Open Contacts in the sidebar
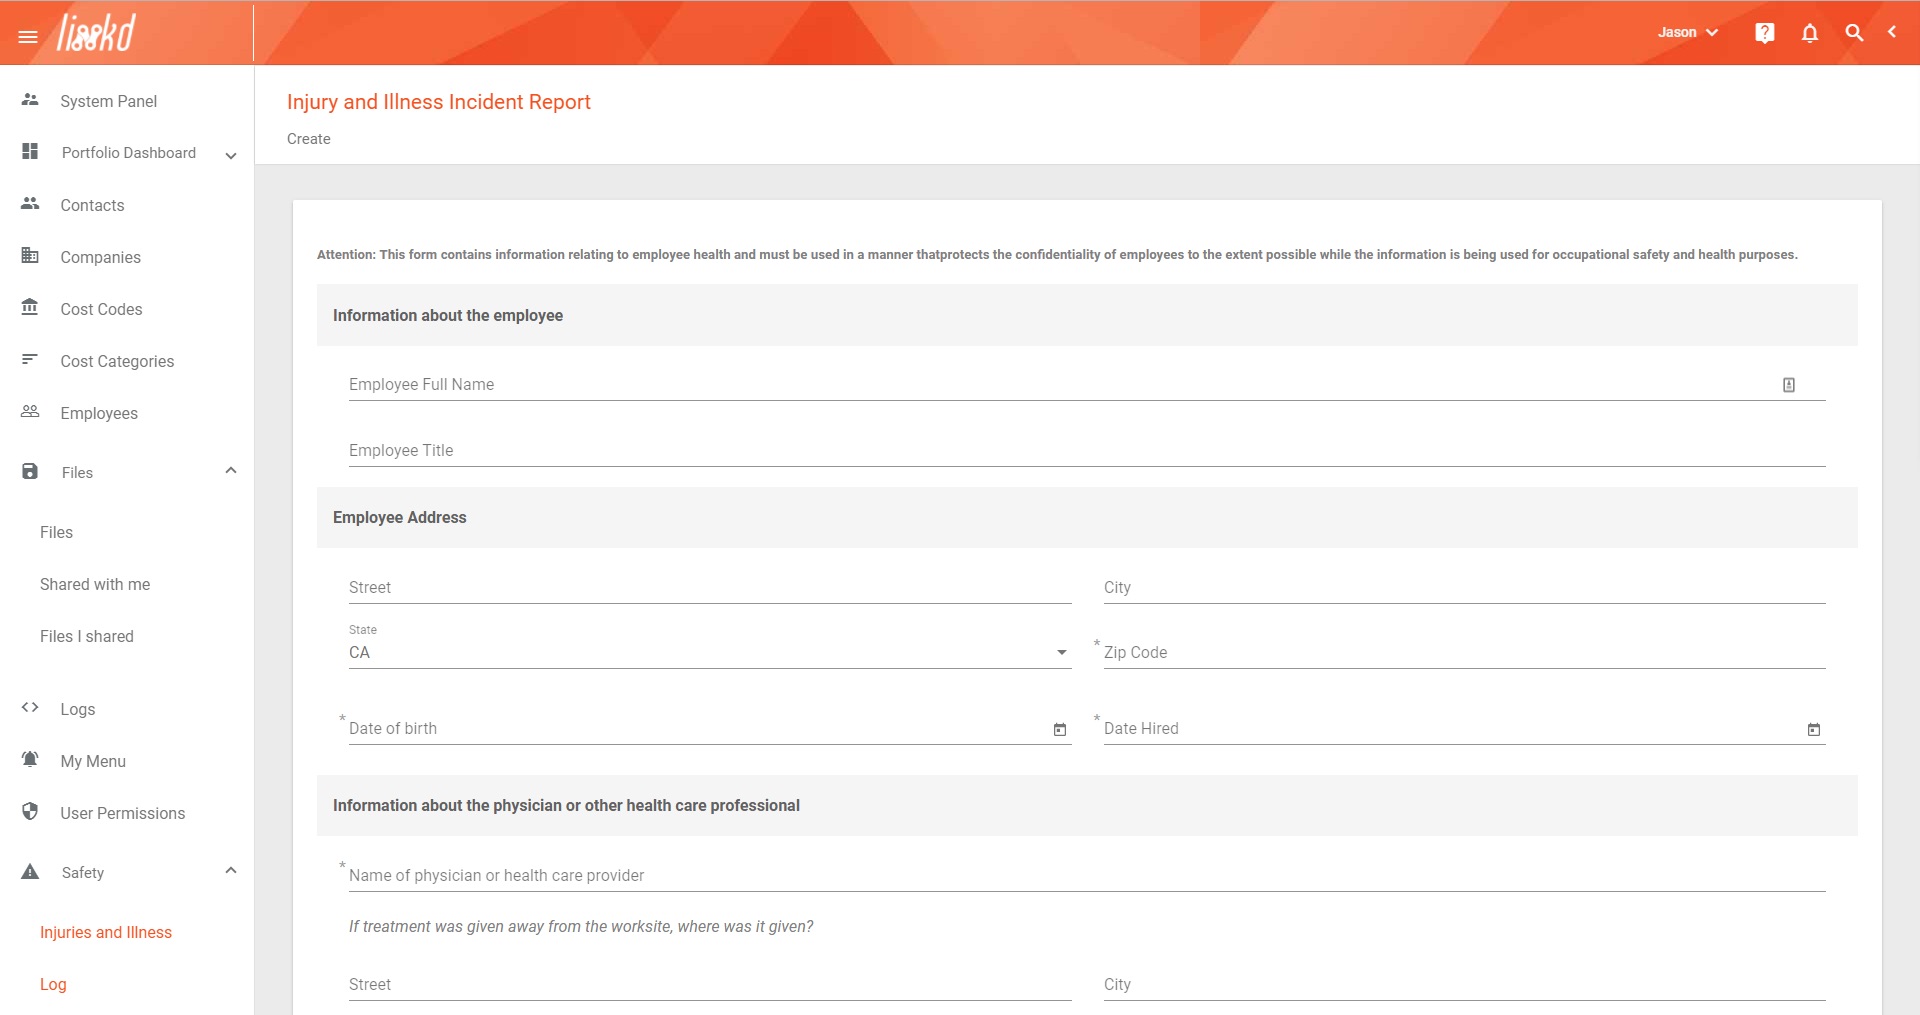Screen dimensions: 1920x1015 click(x=92, y=205)
